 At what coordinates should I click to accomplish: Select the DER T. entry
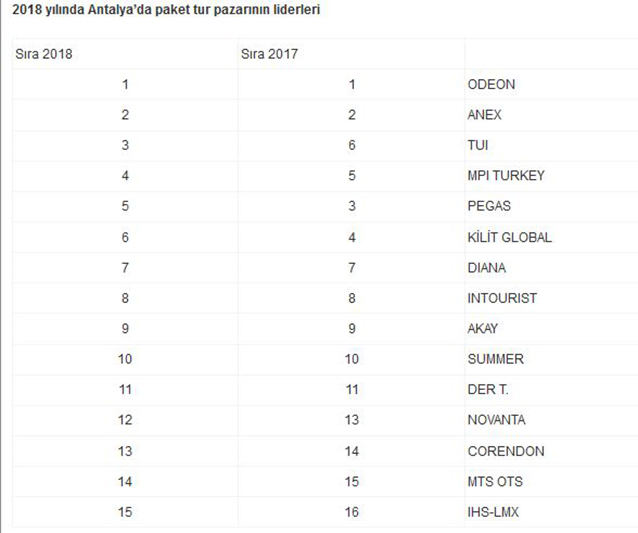coord(488,389)
